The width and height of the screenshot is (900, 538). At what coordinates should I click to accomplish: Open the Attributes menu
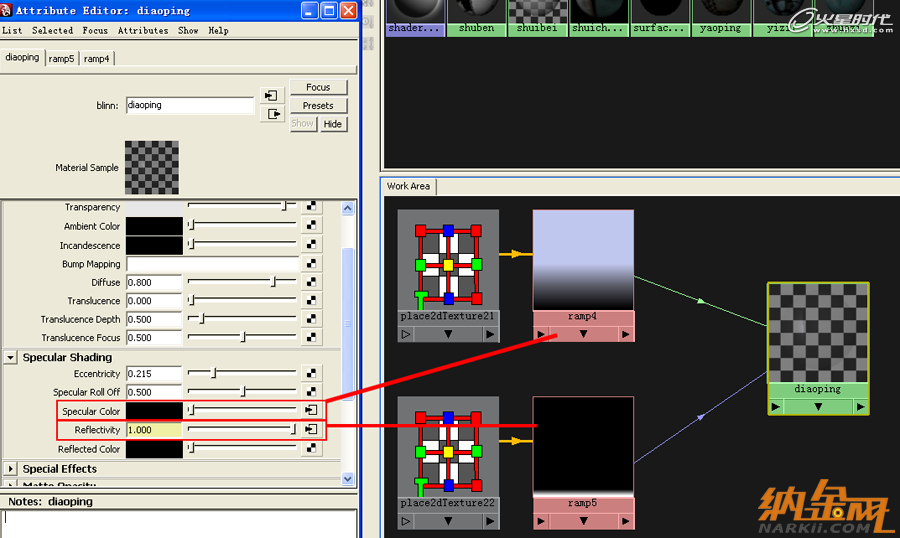pyautogui.click(x=143, y=30)
